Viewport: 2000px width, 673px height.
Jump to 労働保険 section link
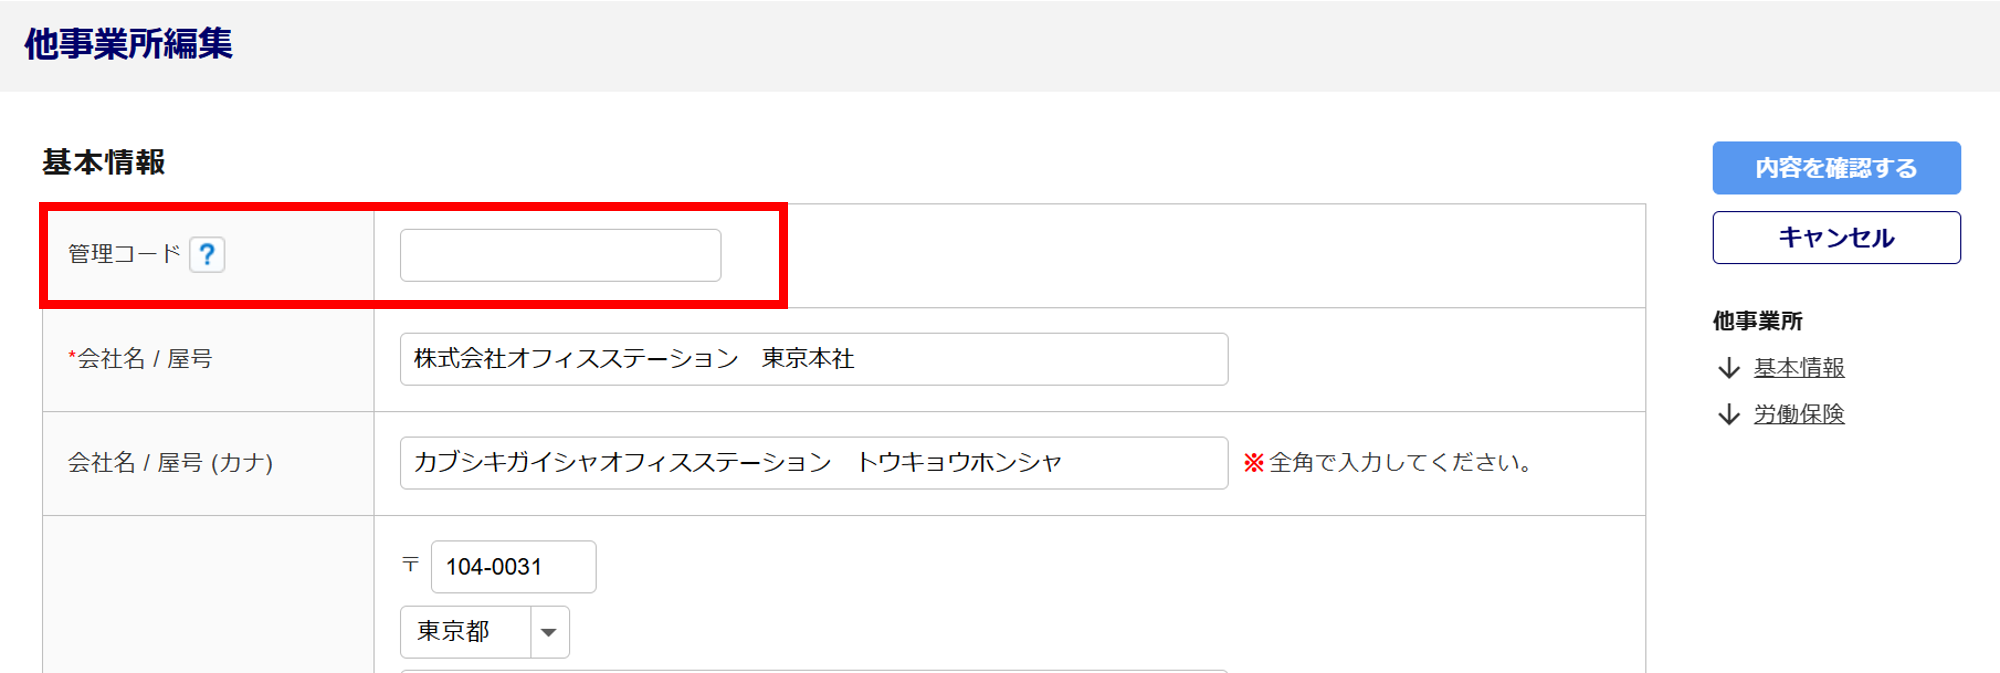(x=1799, y=414)
